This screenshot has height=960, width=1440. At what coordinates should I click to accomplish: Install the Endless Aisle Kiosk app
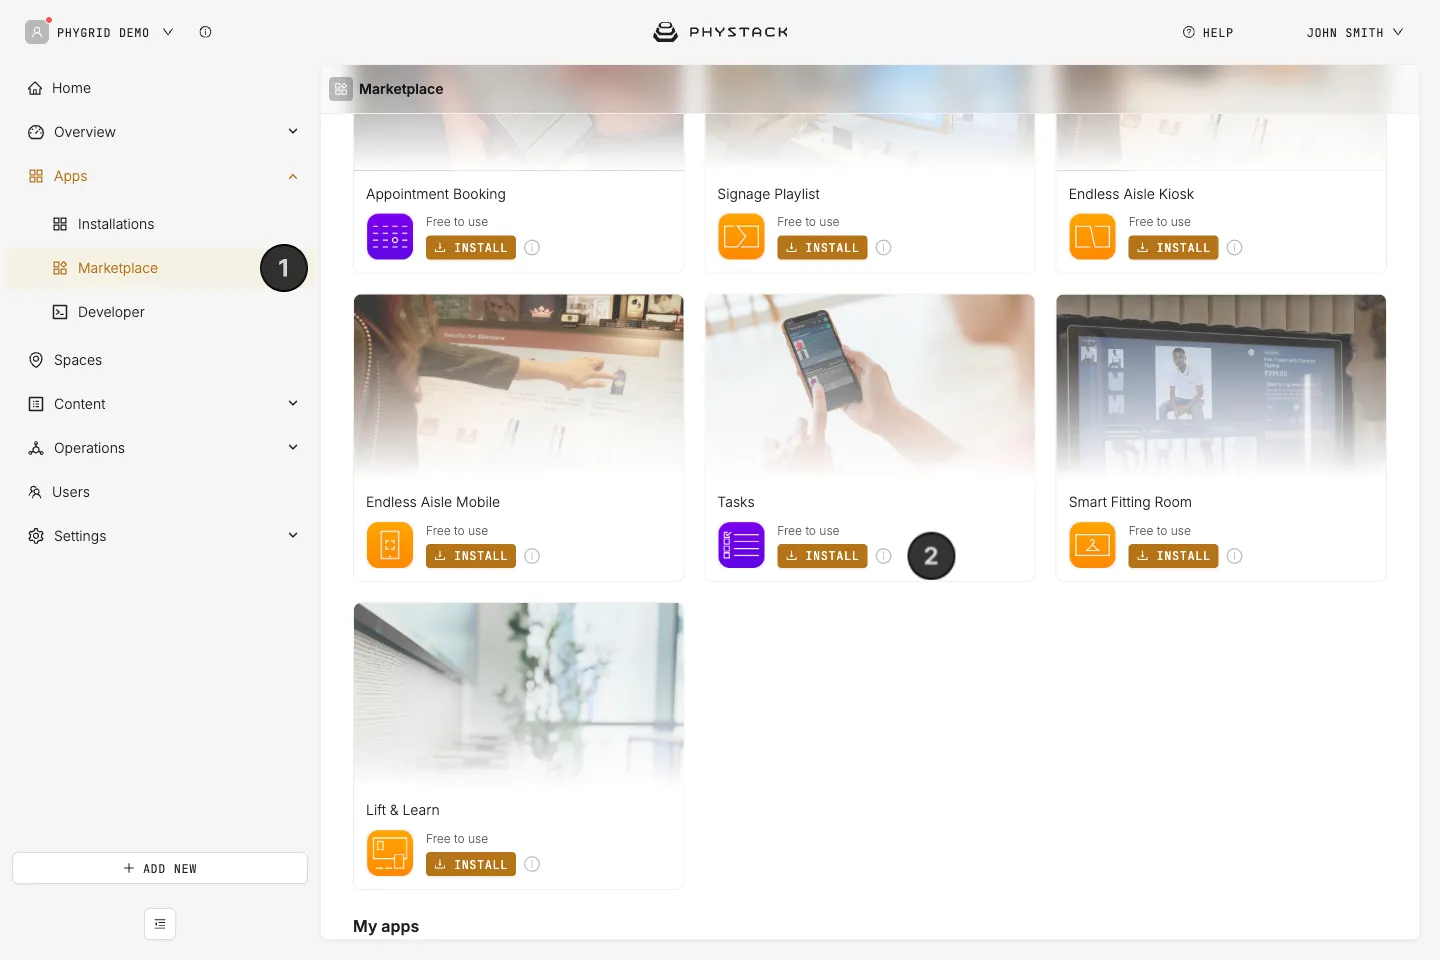pyautogui.click(x=1173, y=247)
